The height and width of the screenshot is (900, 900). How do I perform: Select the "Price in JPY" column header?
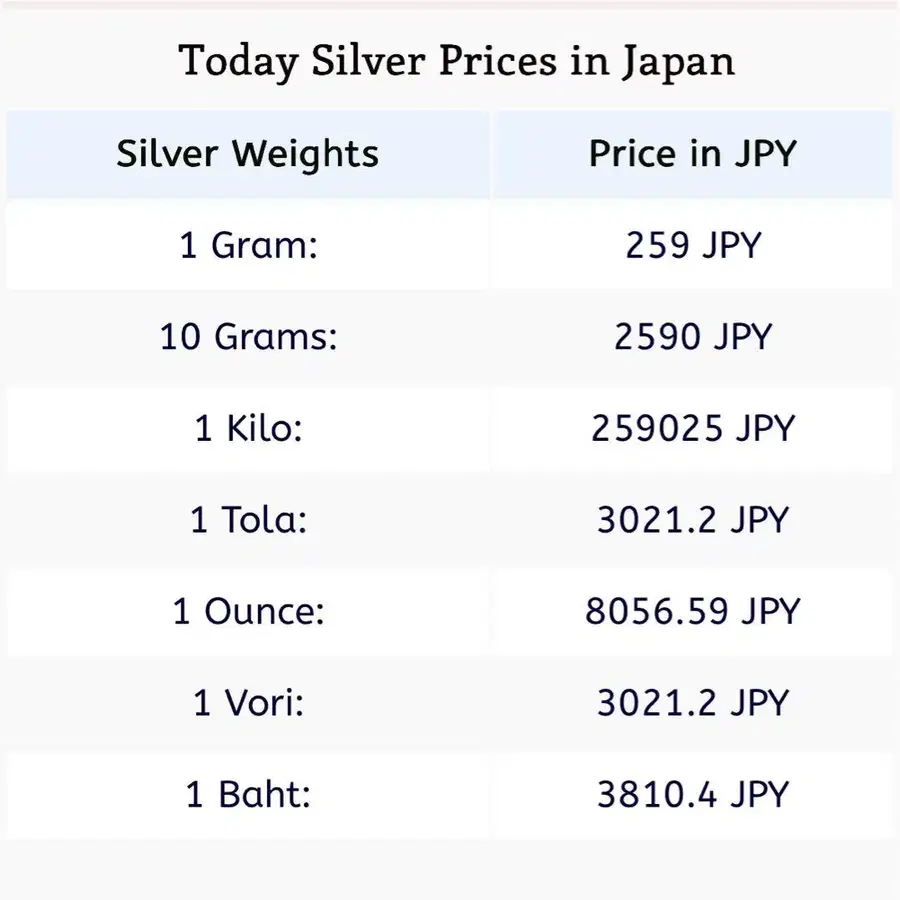[692, 154]
